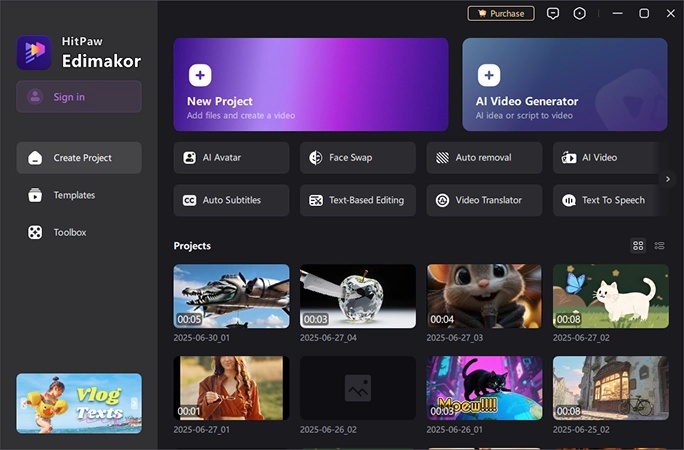Click project name 2025-06-27_03
This screenshot has height=450, width=684.
[455, 338]
